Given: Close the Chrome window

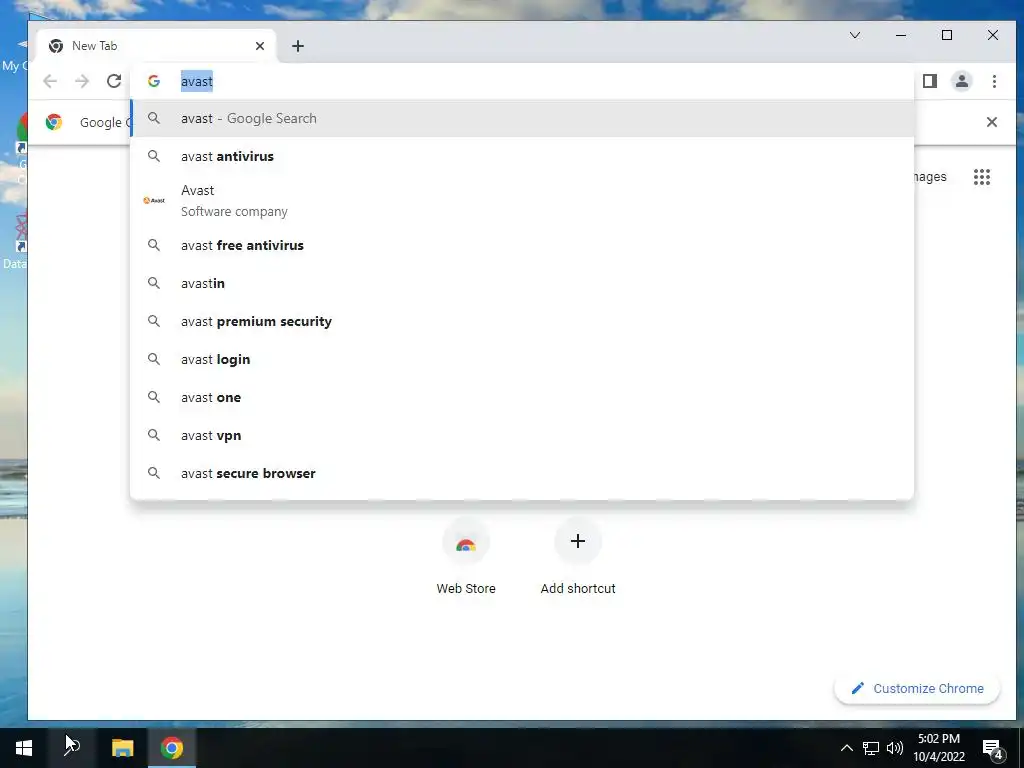Looking at the screenshot, I should click(993, 35).
